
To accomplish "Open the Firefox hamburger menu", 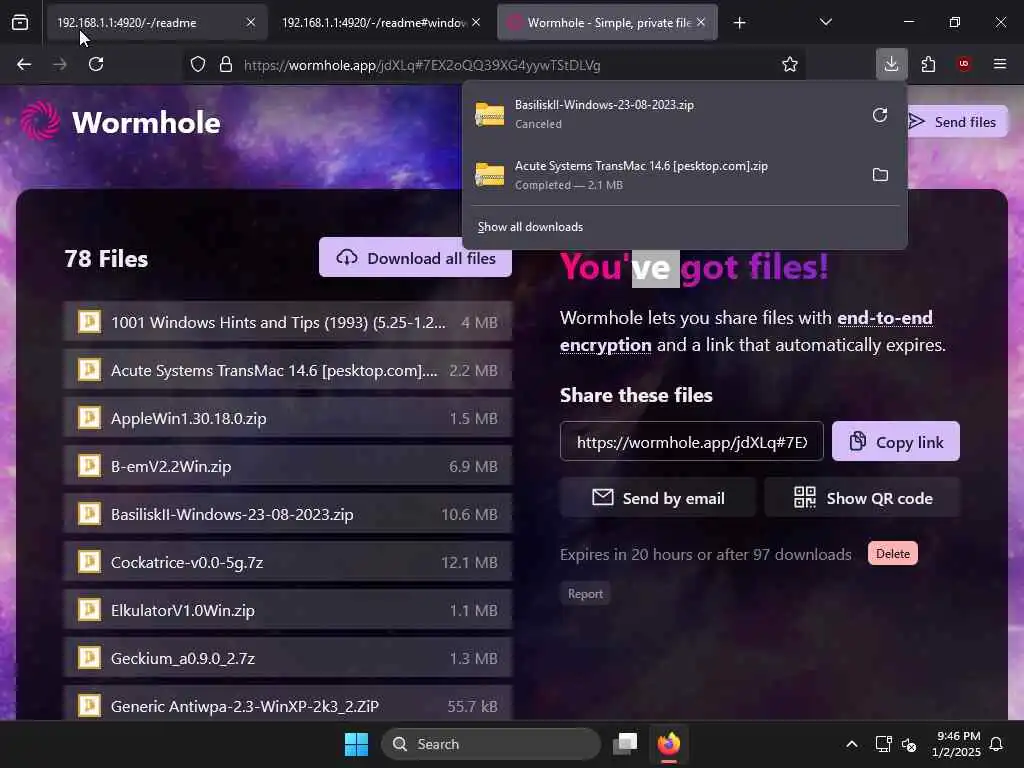I will tap(1000, 64).
